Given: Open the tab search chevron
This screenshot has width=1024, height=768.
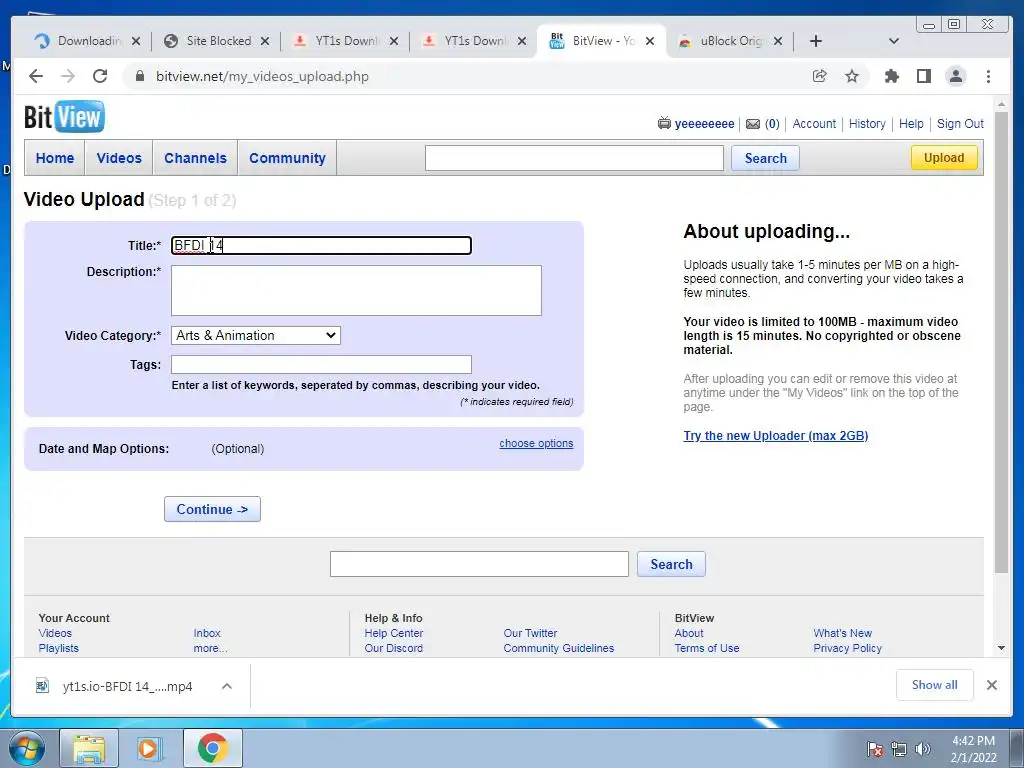Looking at the screenshot, I should tap(894, 41).
